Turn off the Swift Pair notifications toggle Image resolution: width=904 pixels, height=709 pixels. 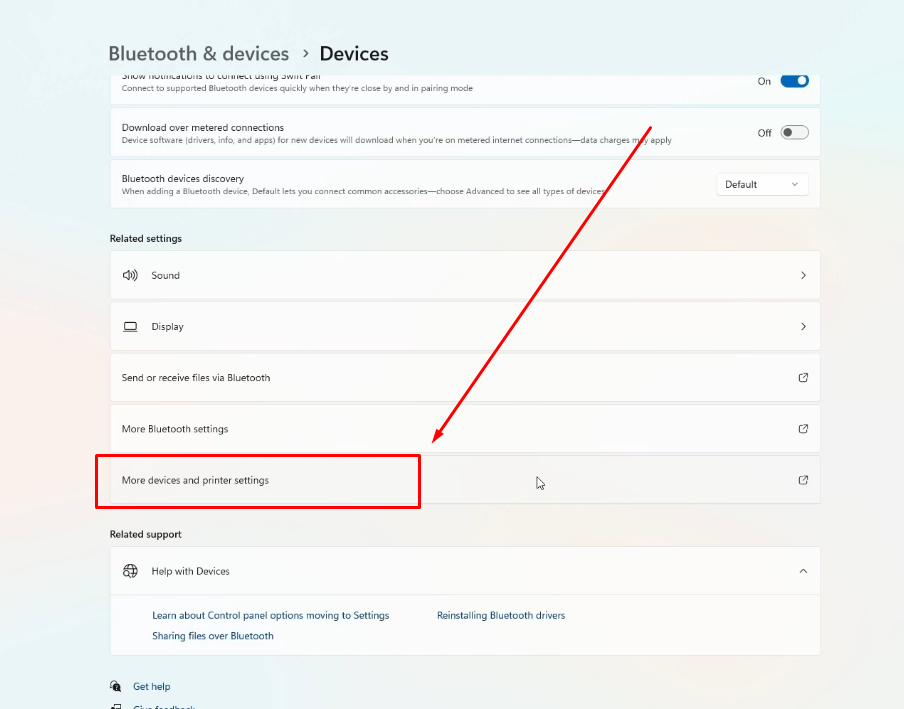click(x=794, y=81)
